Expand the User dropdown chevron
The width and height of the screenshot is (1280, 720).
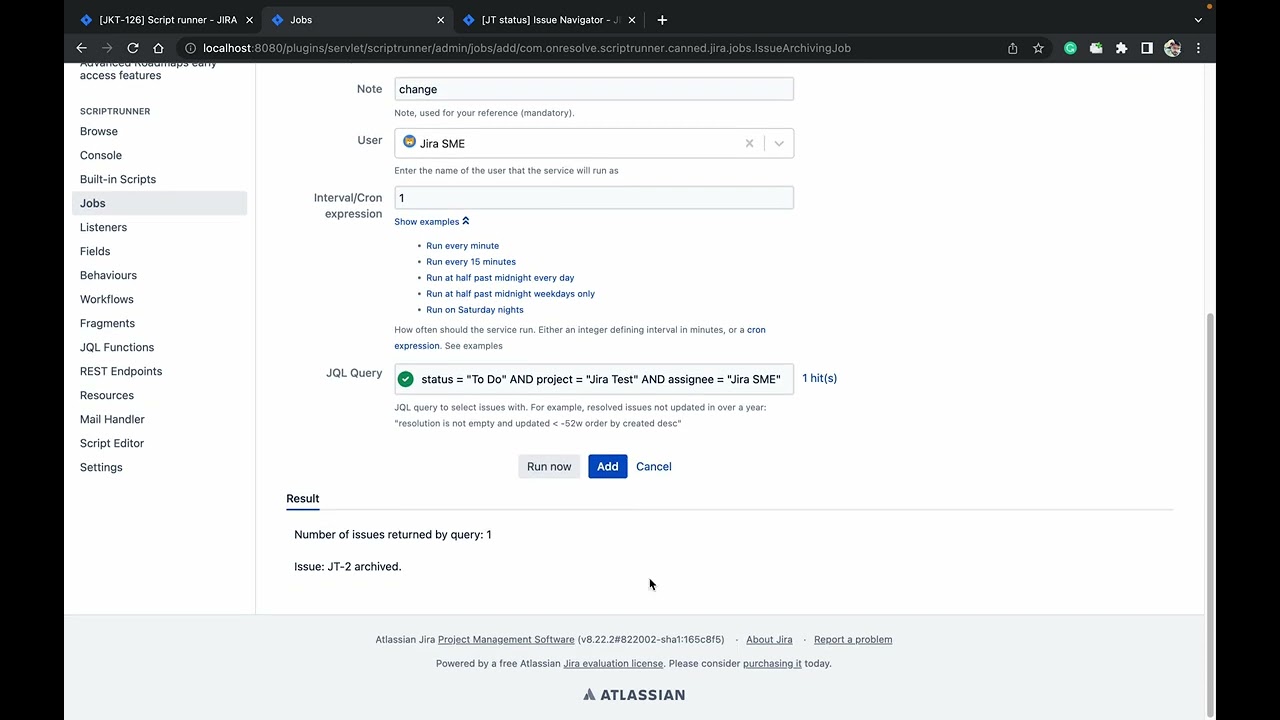pos(779,143)
